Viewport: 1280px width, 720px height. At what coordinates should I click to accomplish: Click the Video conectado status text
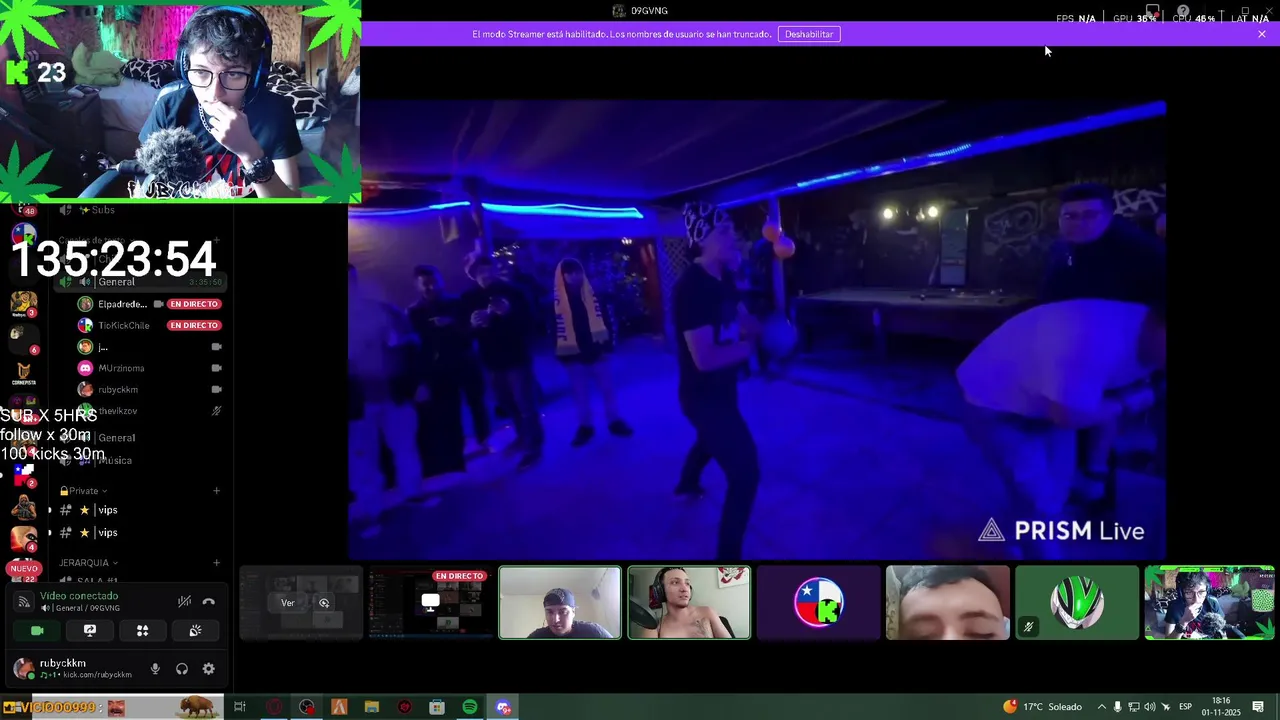pyautogui.click(x=79, y=596)
